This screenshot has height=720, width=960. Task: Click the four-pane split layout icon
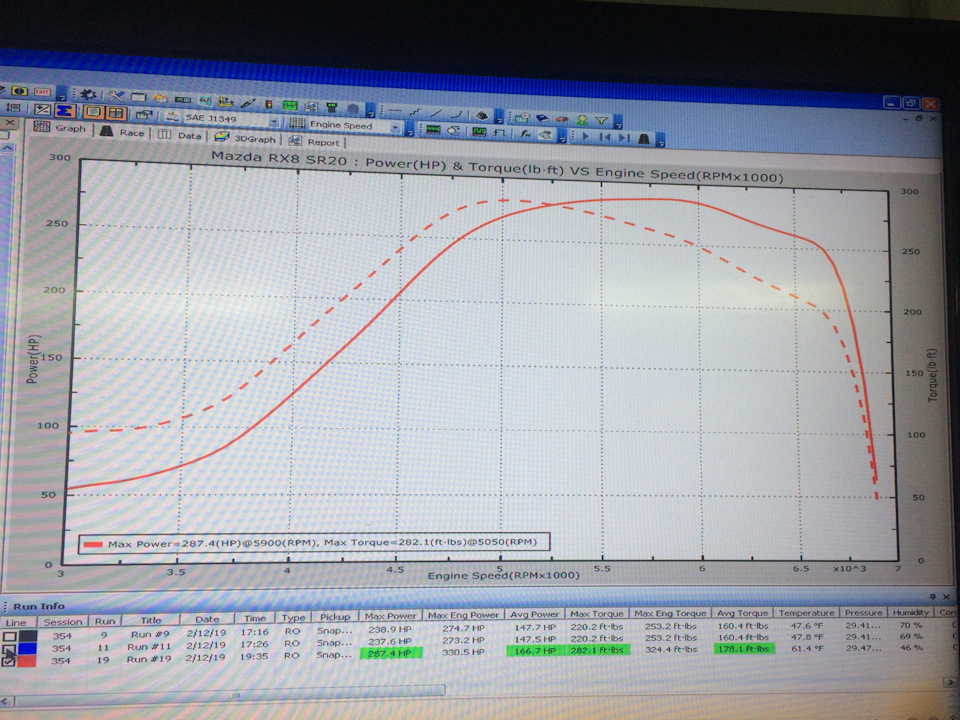point(116,113)
